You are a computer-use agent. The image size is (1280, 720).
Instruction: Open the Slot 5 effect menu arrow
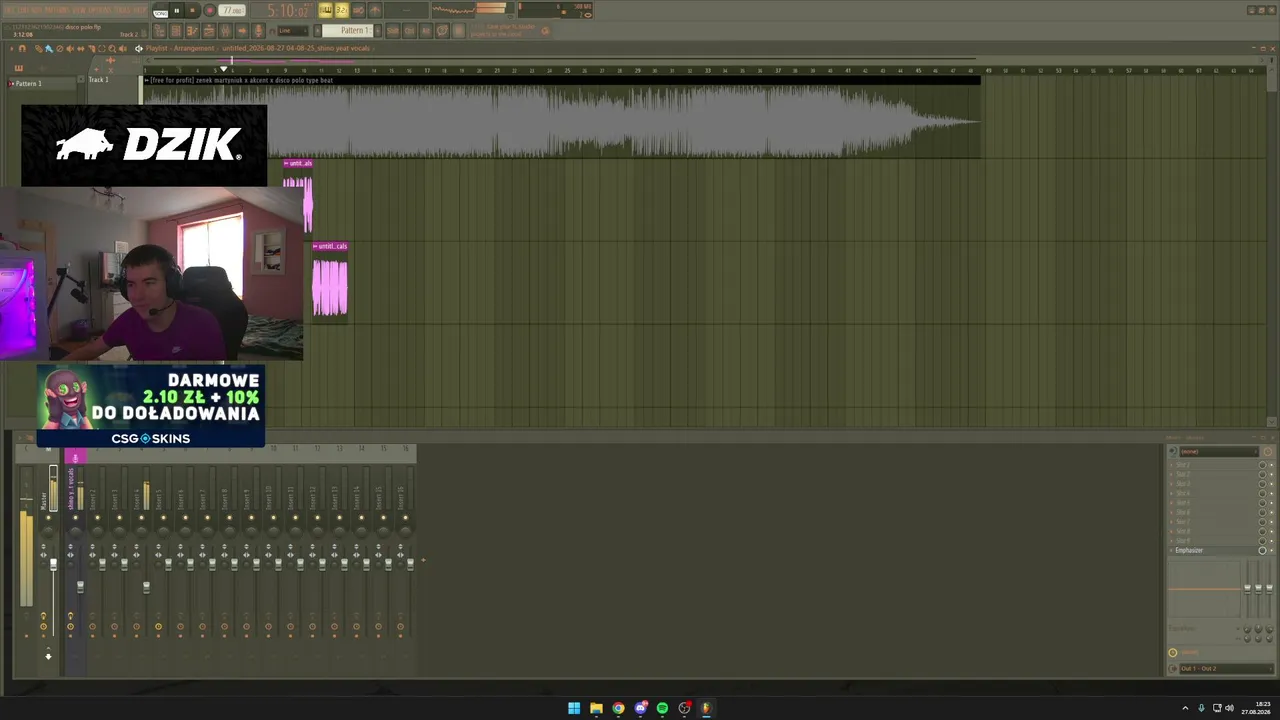(1172, 503)
